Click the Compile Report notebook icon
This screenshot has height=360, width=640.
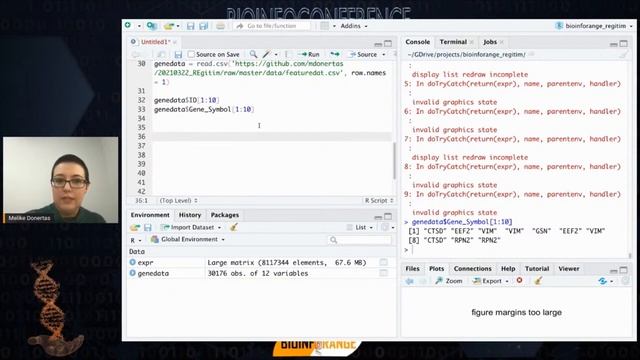288,54
